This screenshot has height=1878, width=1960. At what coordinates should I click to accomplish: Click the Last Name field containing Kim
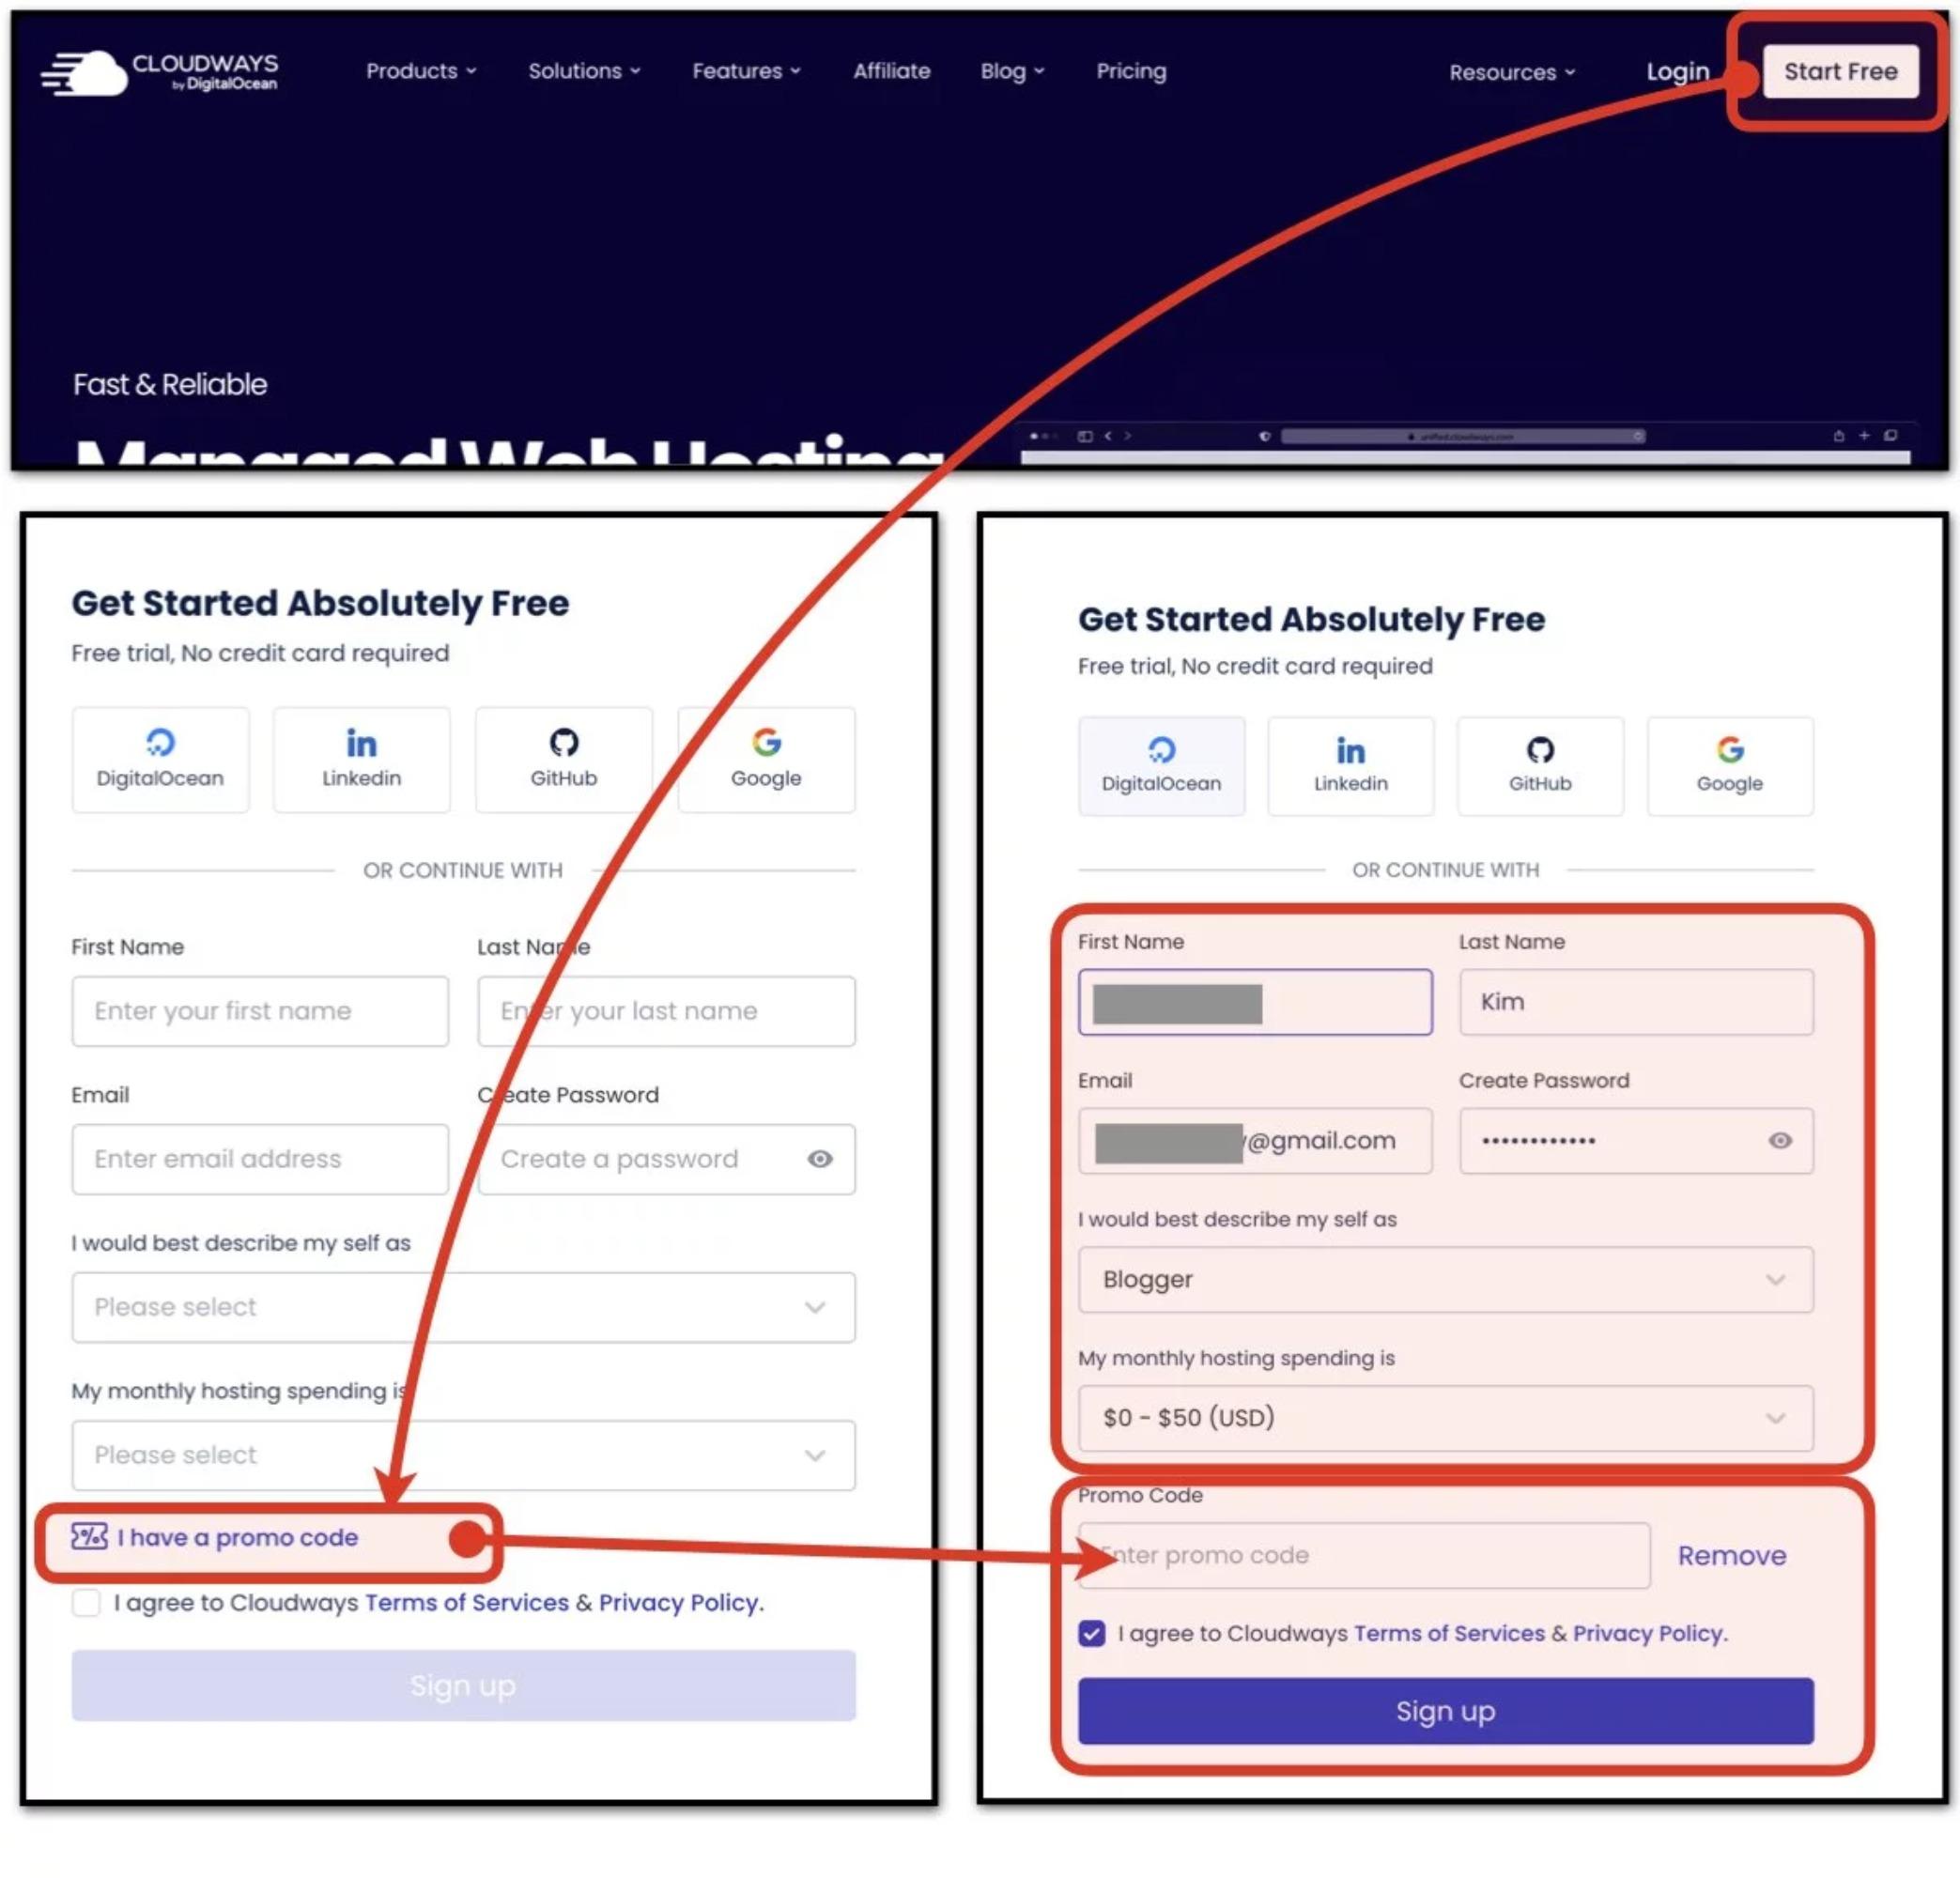point(1636,1002)
